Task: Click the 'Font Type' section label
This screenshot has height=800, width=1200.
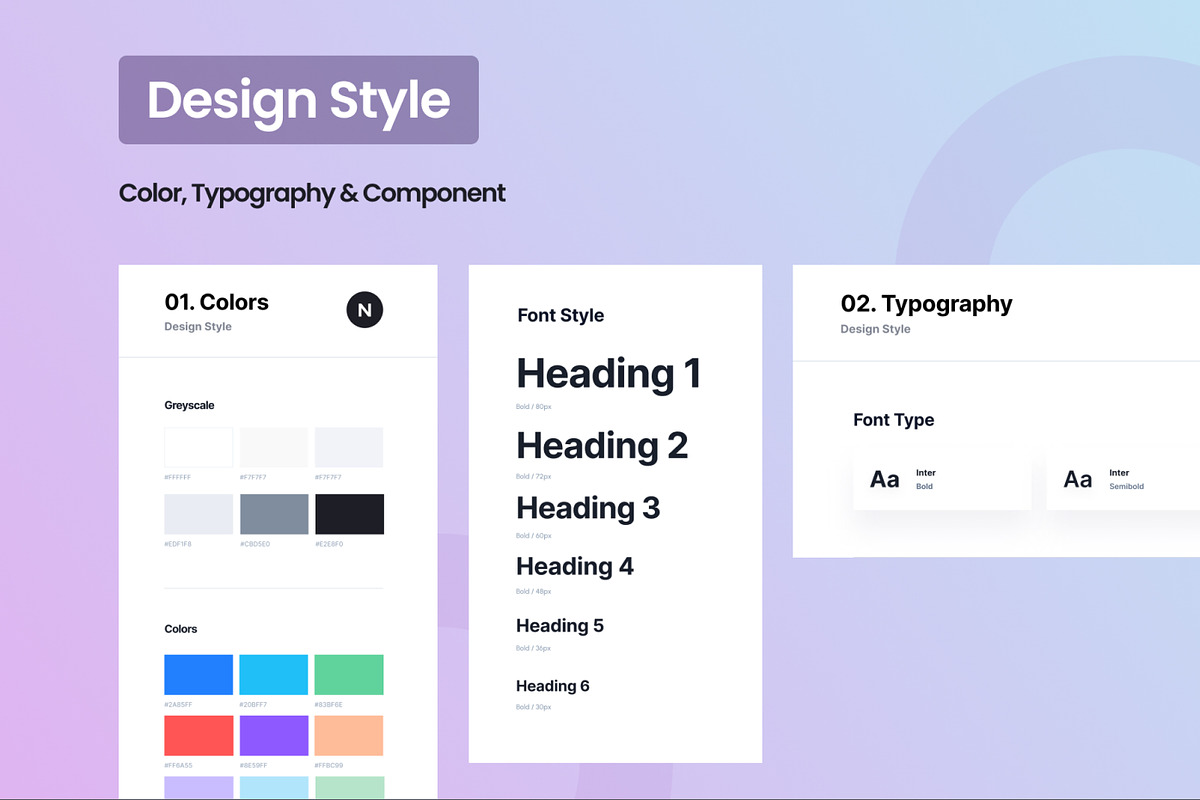Action: point(894,420)
